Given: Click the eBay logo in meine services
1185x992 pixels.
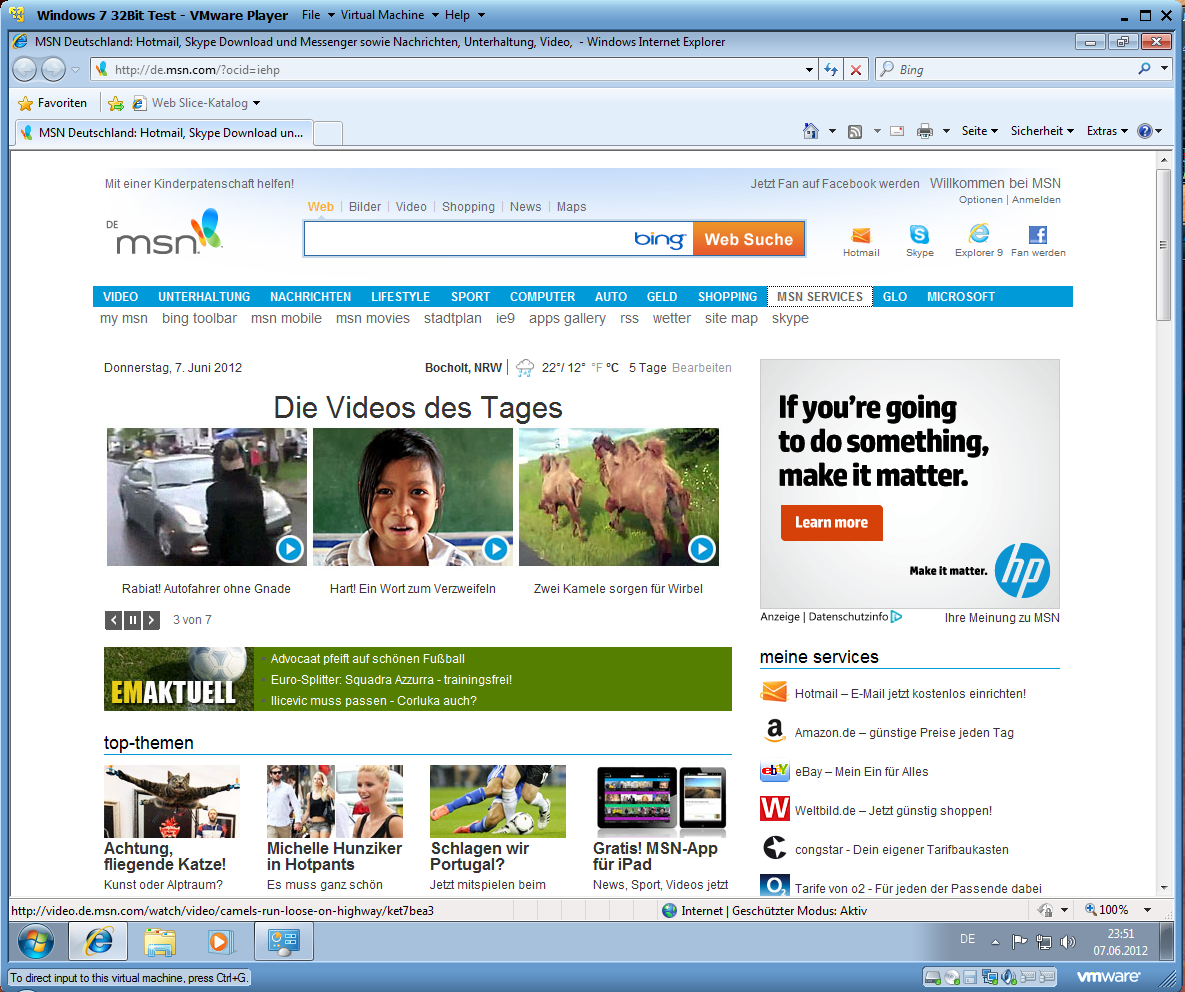Looking at the screenshot, I should tap(775, 771).
